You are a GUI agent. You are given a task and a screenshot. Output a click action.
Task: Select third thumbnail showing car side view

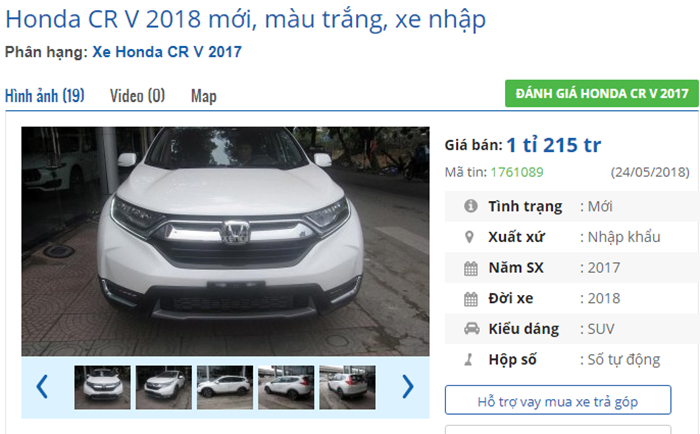(x=225, y=387)
